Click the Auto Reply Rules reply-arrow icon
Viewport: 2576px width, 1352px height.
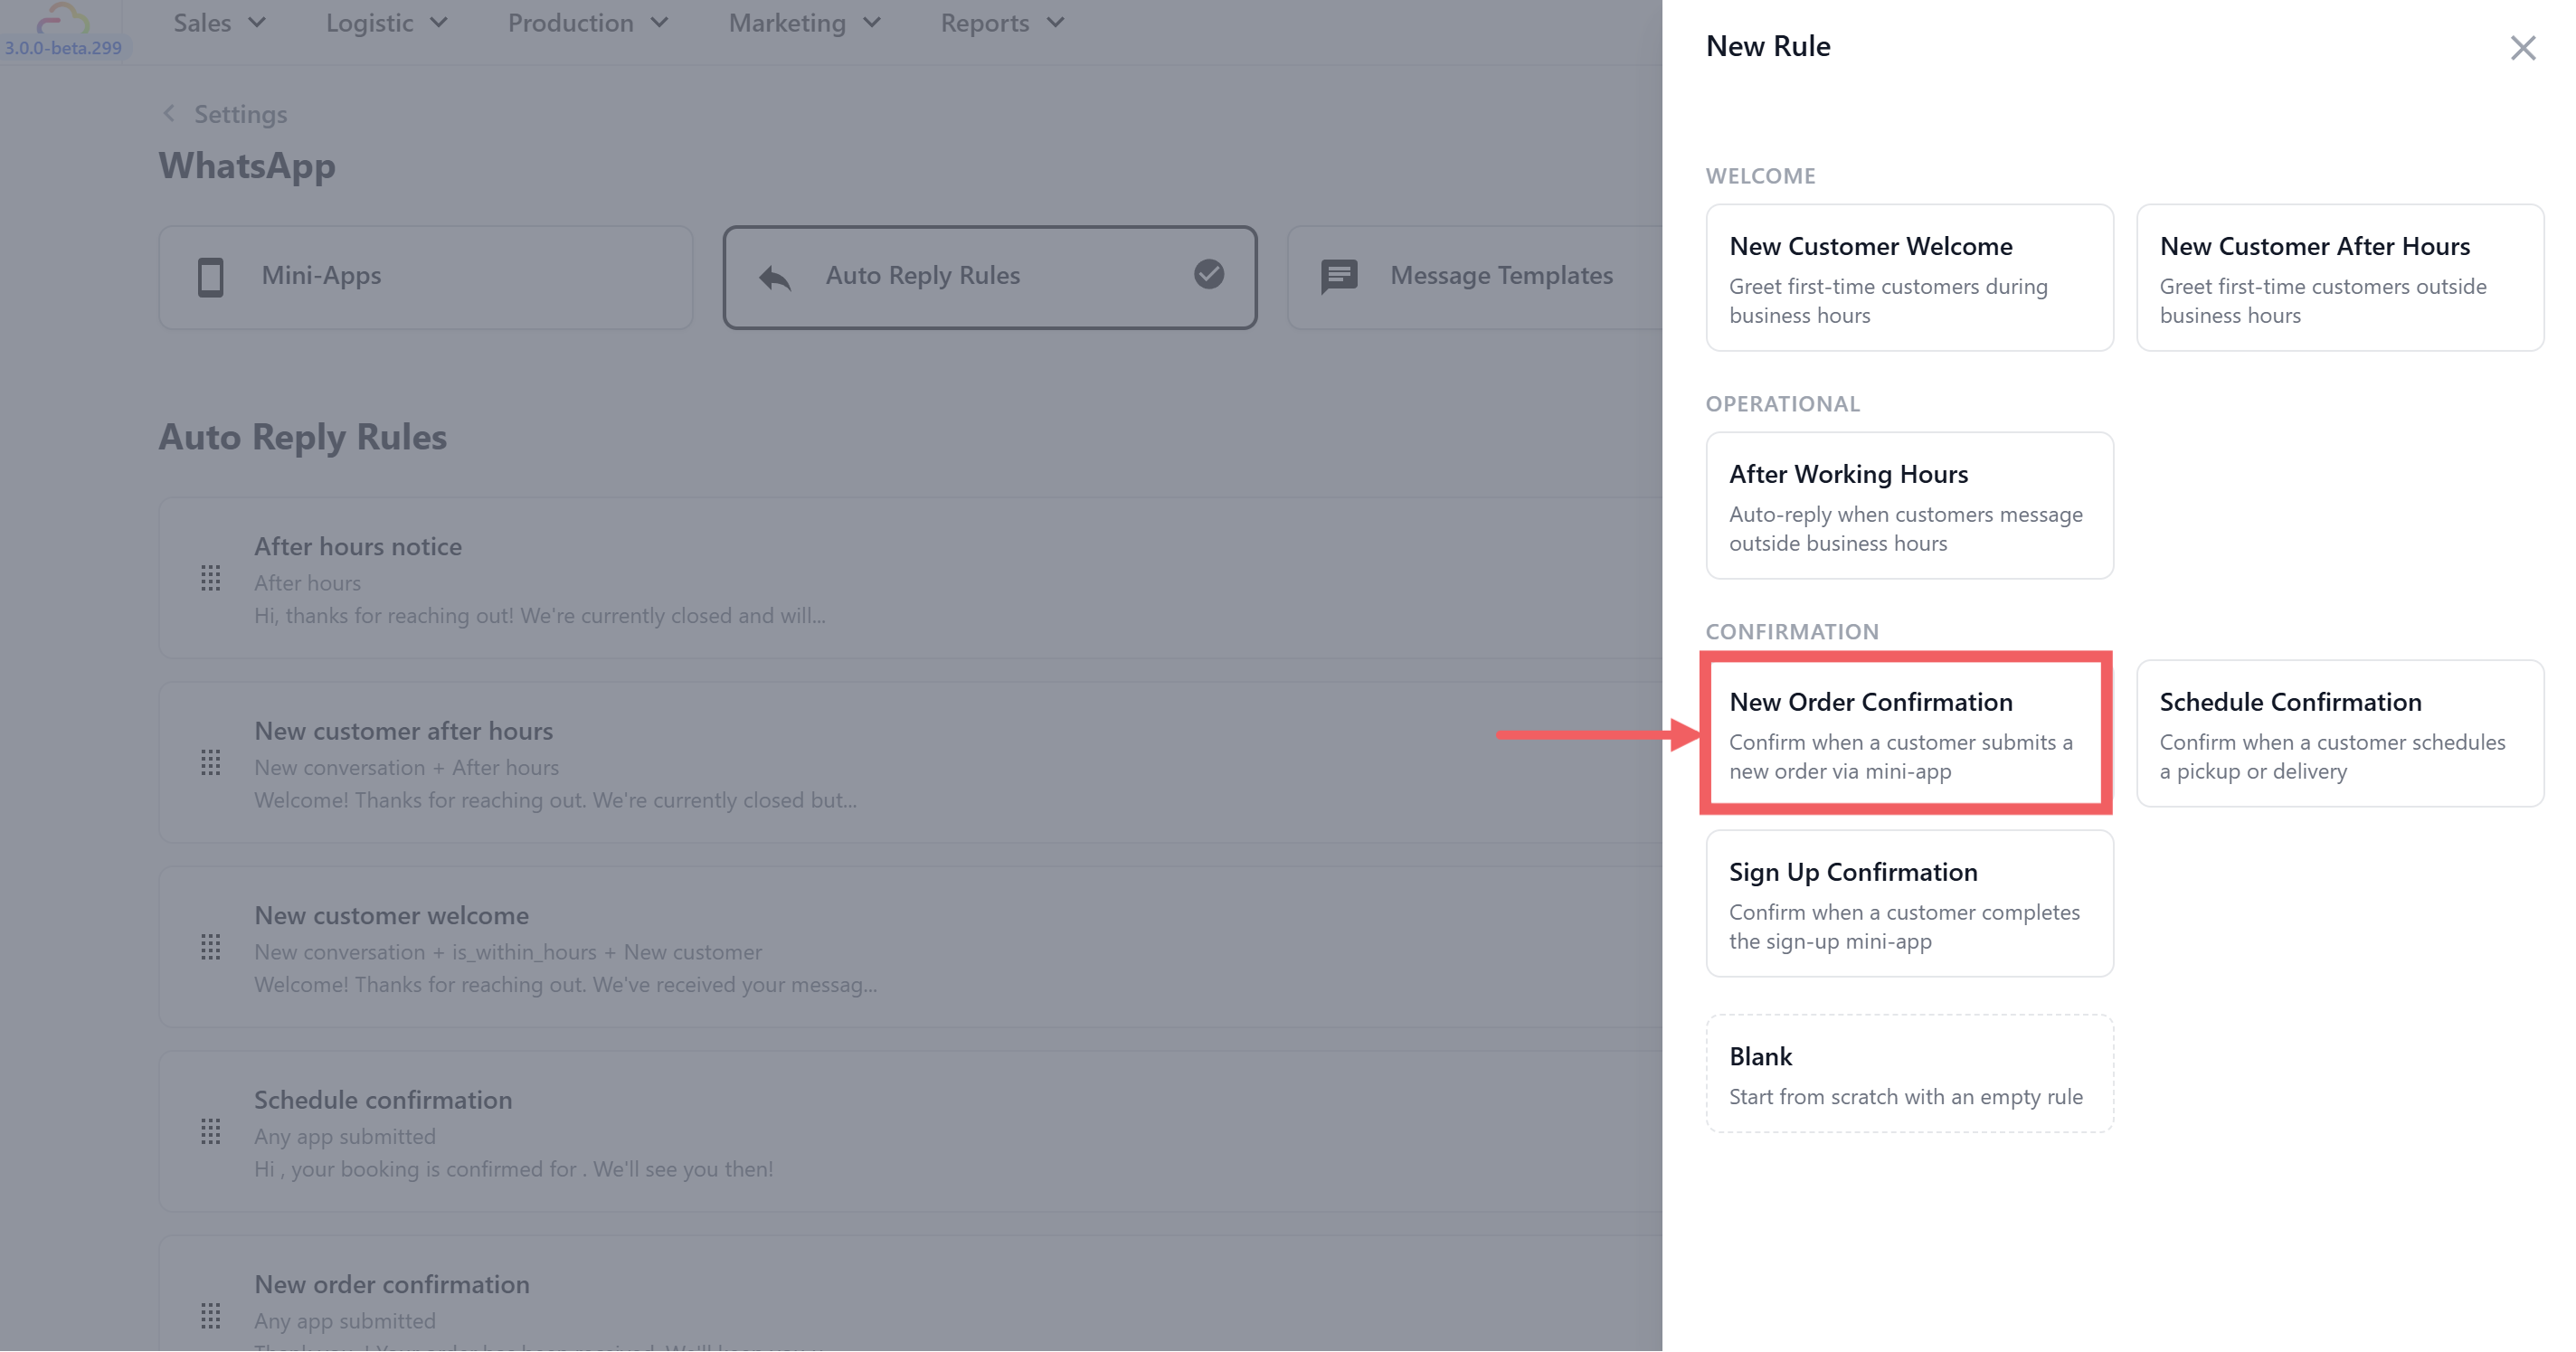774,277
